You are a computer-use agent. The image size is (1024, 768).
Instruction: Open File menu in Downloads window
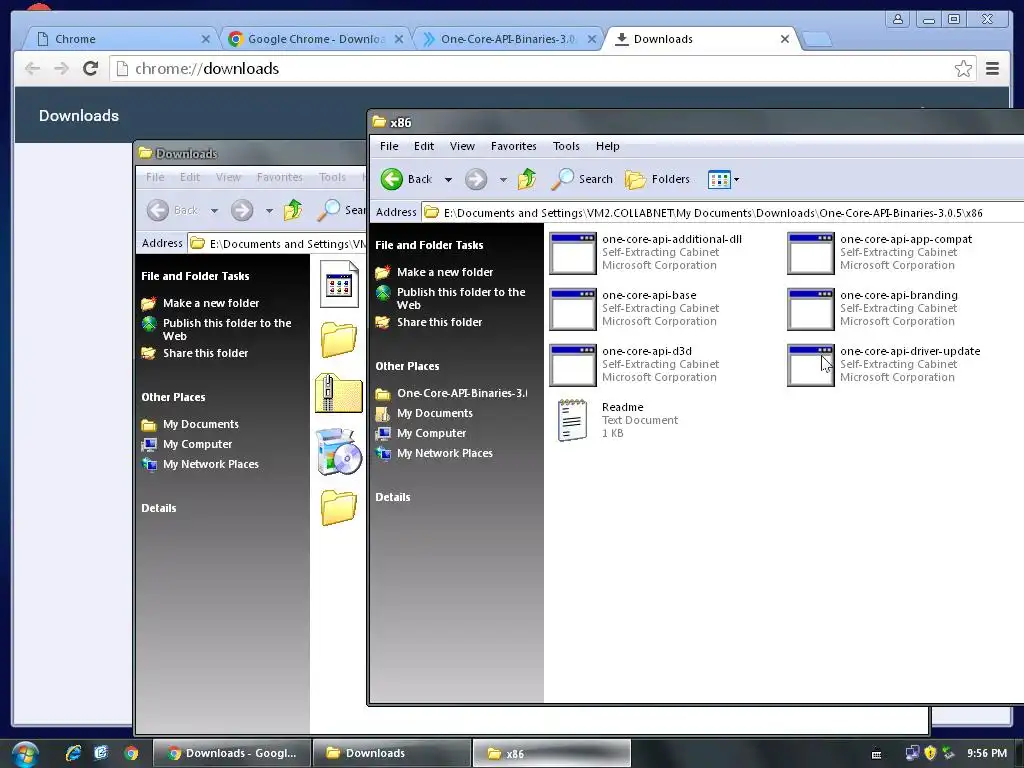pyautogui.click(x=155, y=177)
